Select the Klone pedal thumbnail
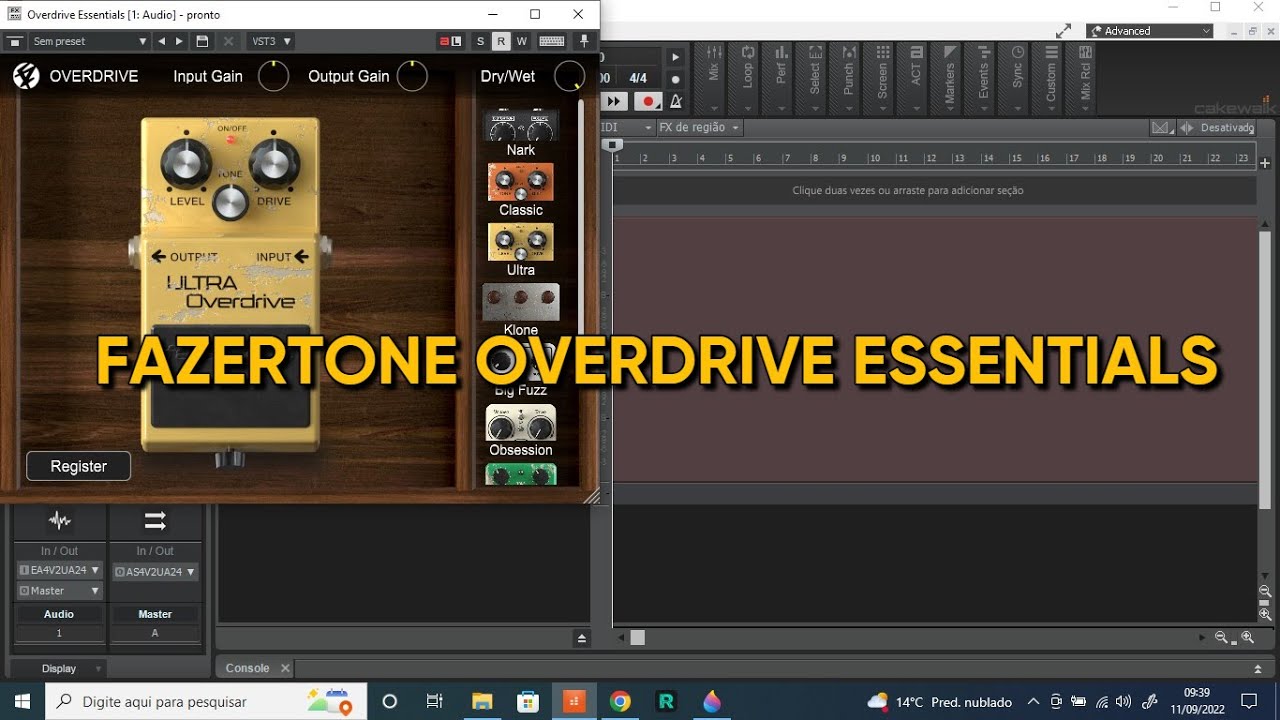 pos(521,302)
